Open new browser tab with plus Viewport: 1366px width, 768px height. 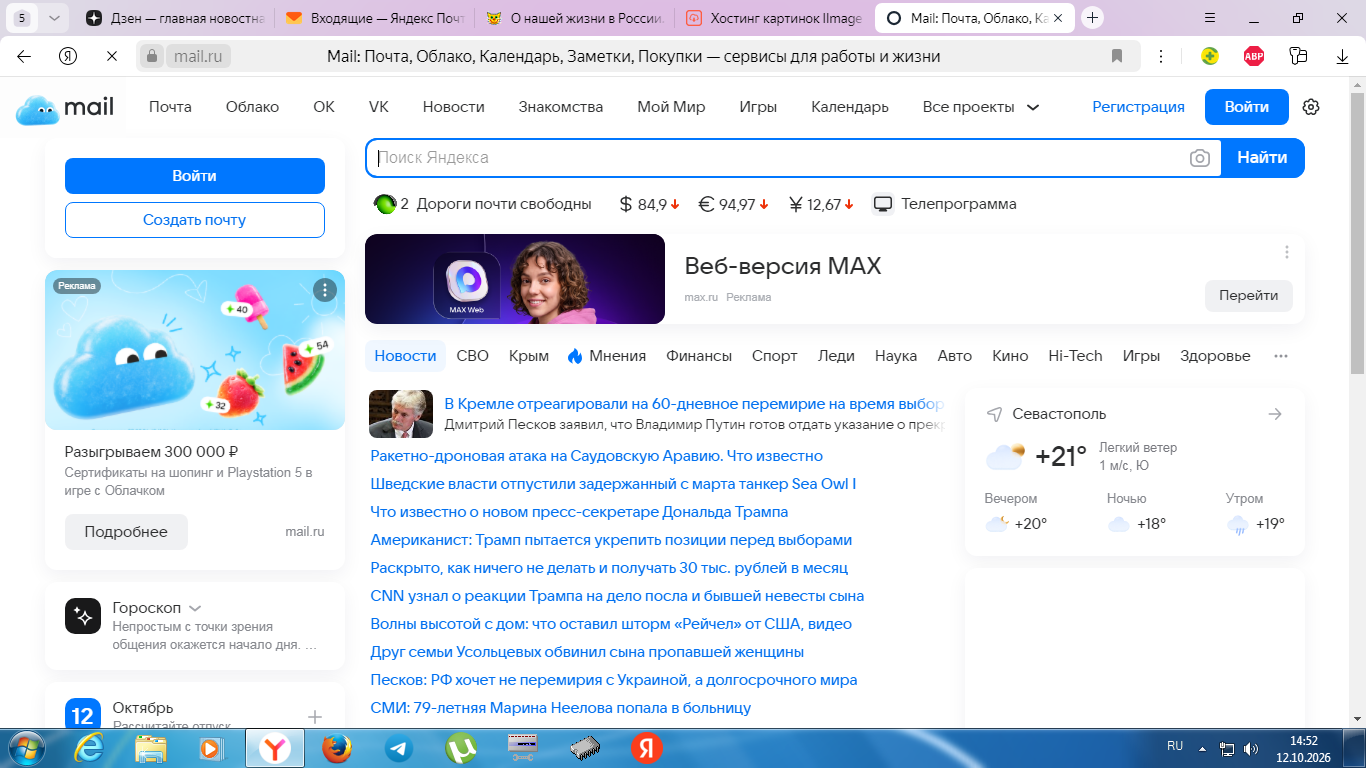point(1092,18)
